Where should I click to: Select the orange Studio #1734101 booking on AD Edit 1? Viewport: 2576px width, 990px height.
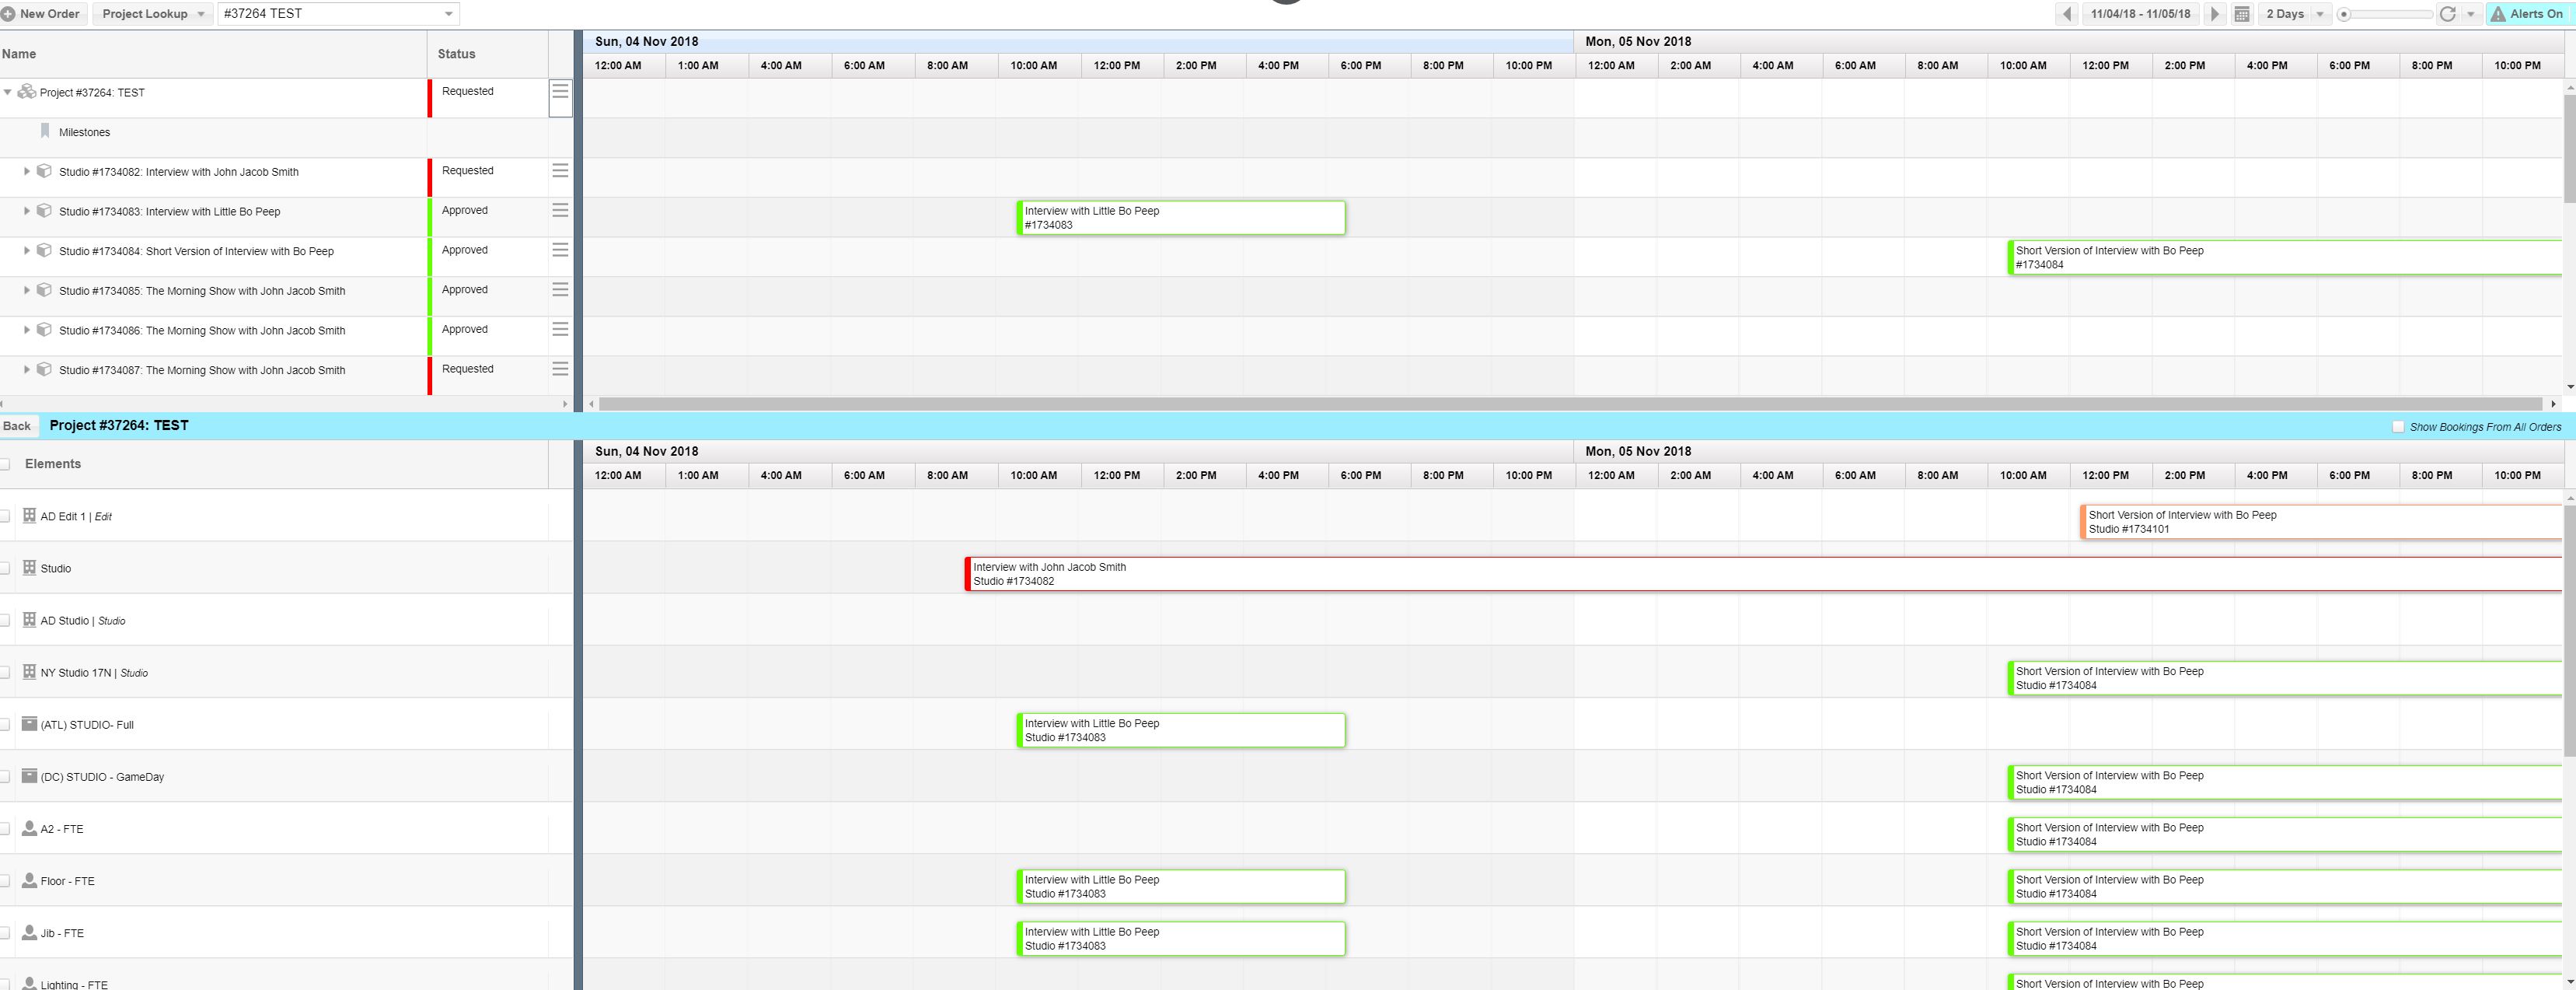[2321, 522]
